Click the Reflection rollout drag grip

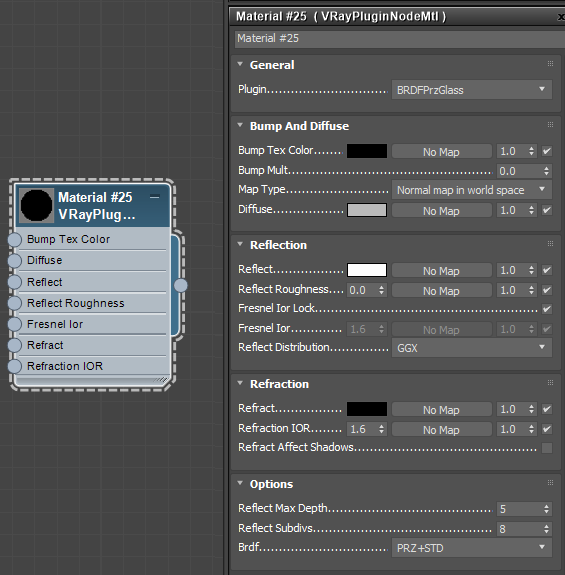(550, 243)
